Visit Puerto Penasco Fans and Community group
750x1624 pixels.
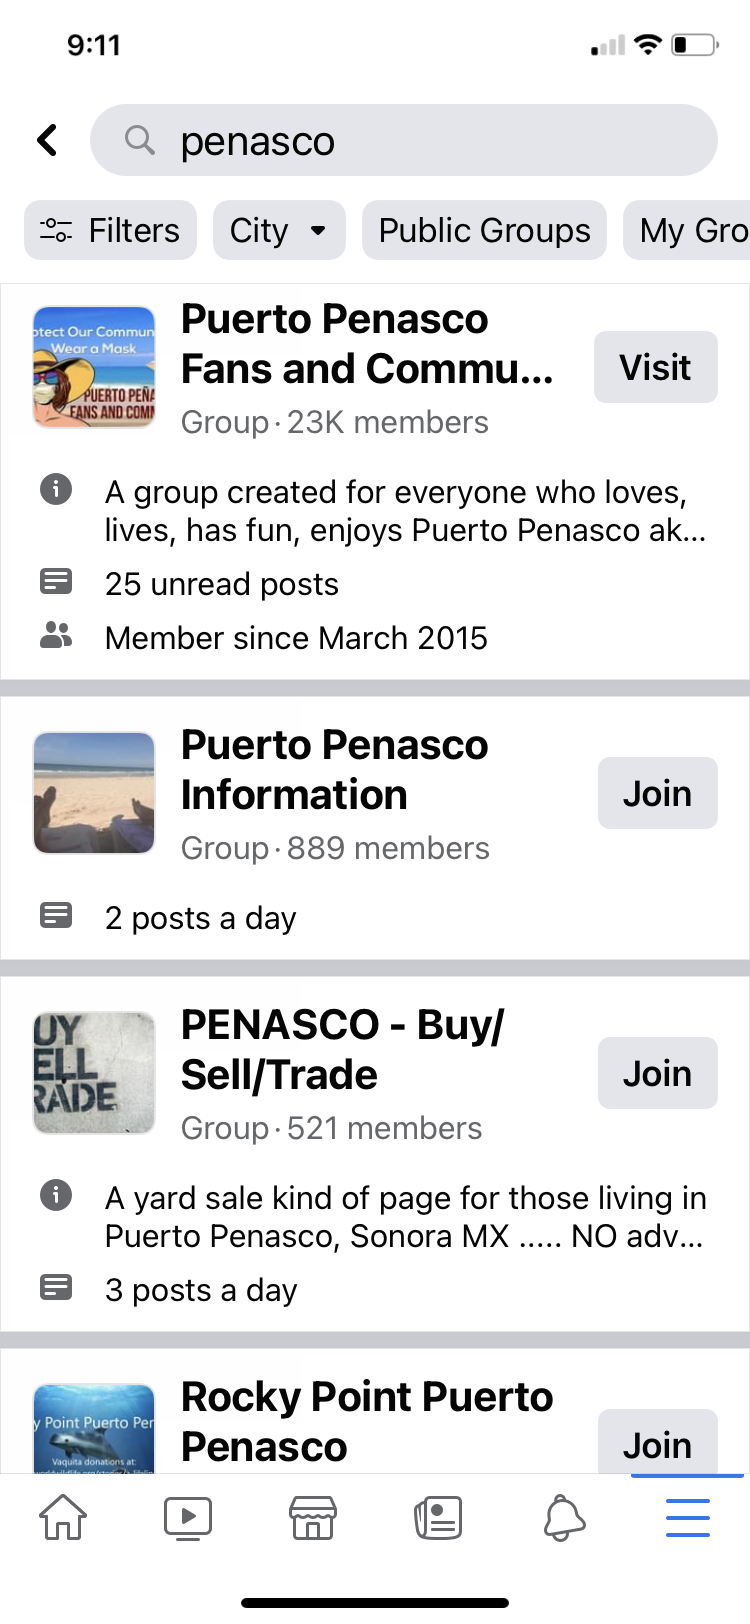[656, 367]
